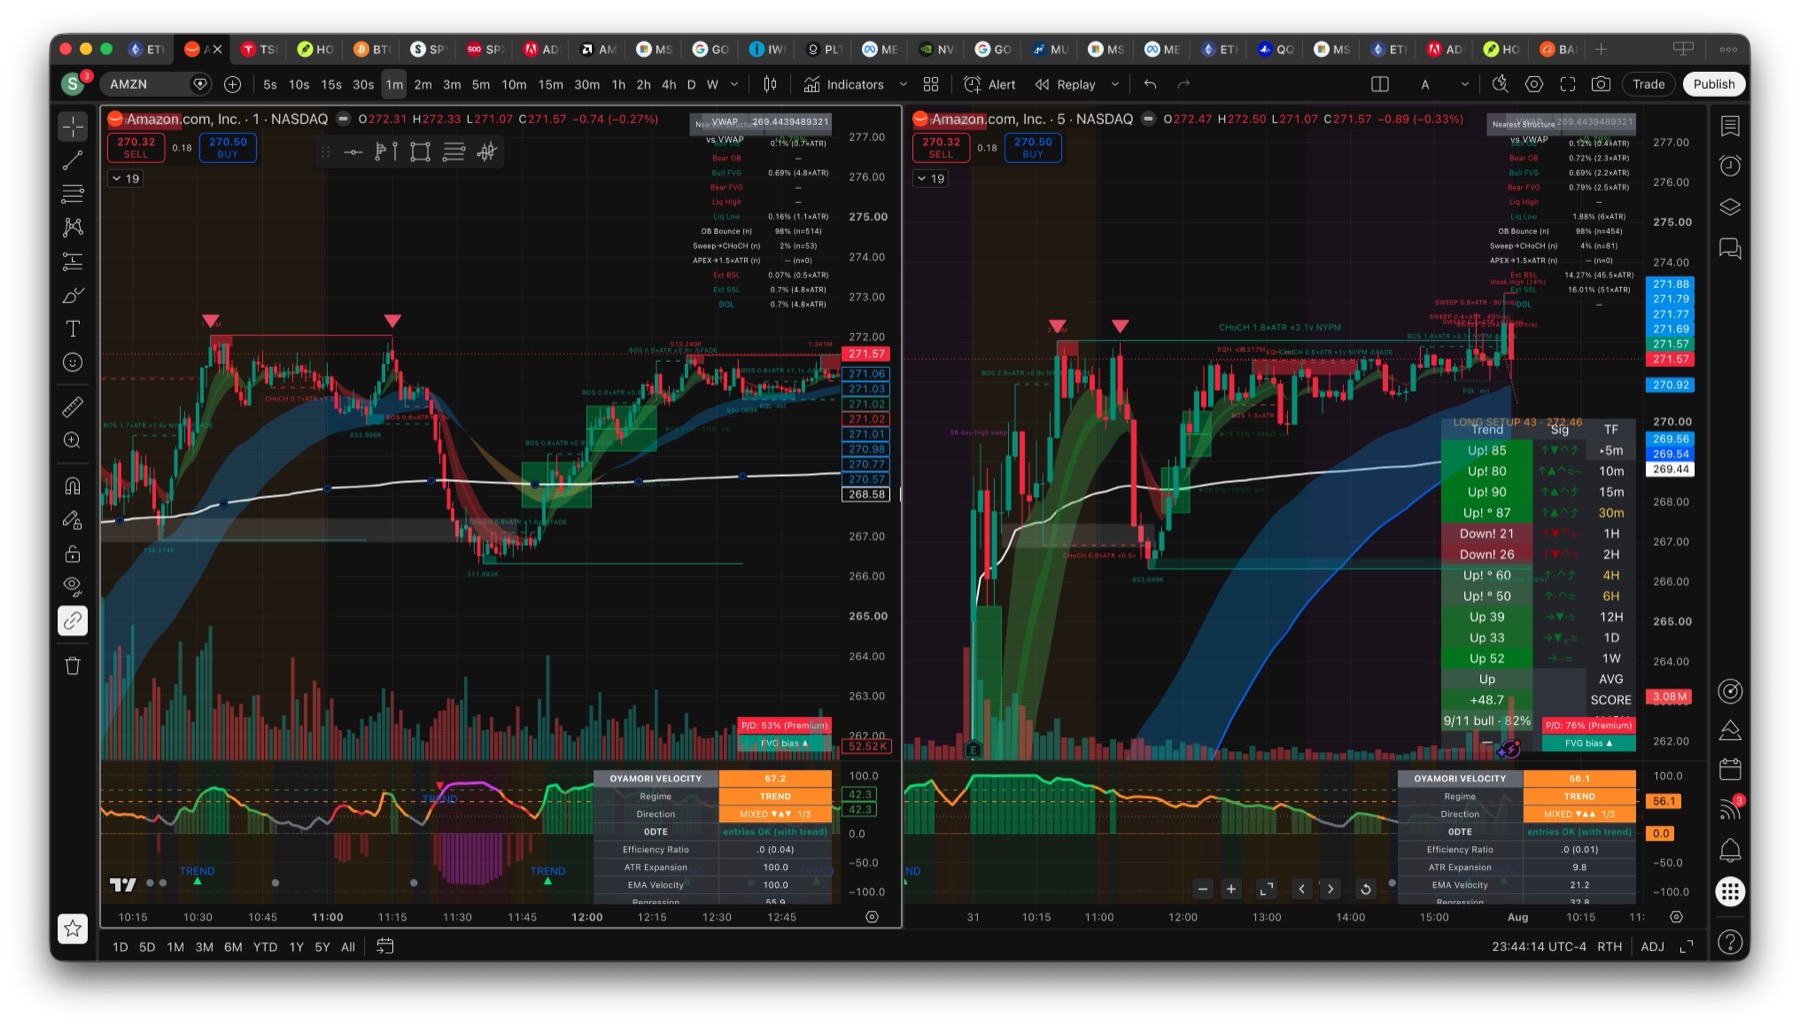Set the YTD date range
1800x1027 pixels.
point(265,947)
